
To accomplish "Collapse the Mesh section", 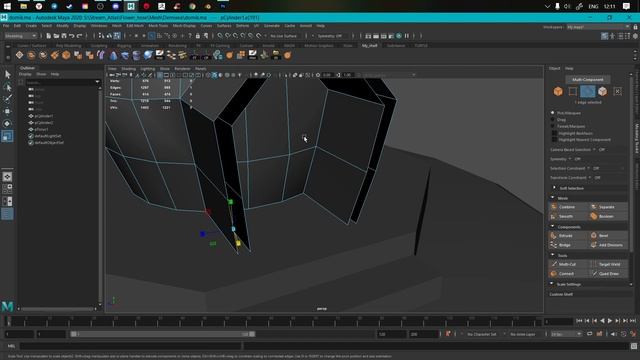I will pyautogui.click(x=553, y=198).
